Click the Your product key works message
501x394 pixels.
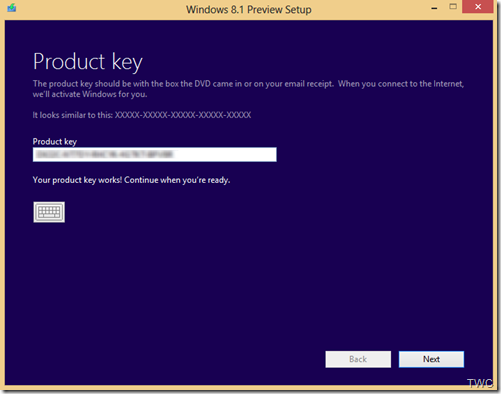[x=131, y=180]
